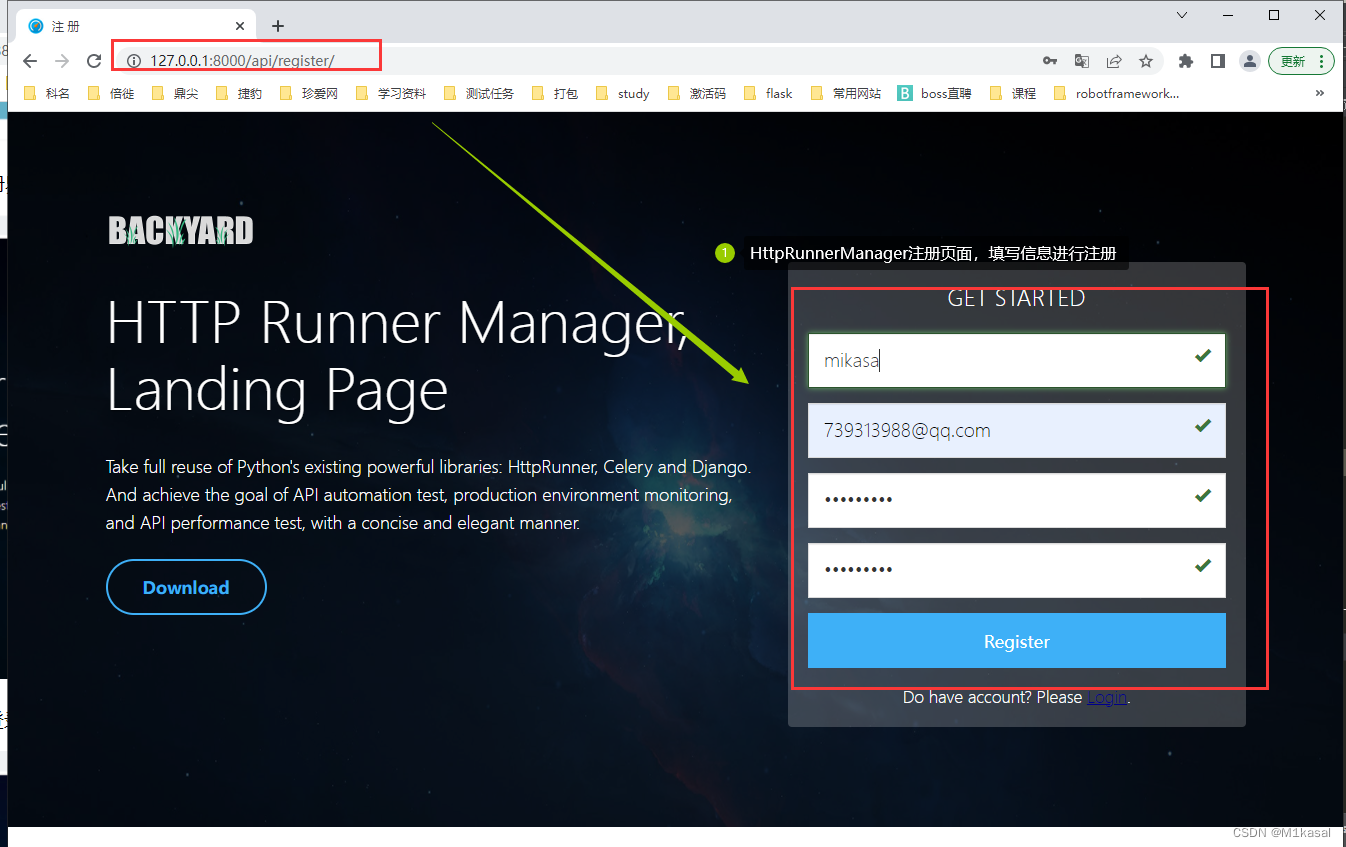This screenshot has height=847, width=1346.
Task: Open the flask bookmark folder
Action: pos(769,93)
